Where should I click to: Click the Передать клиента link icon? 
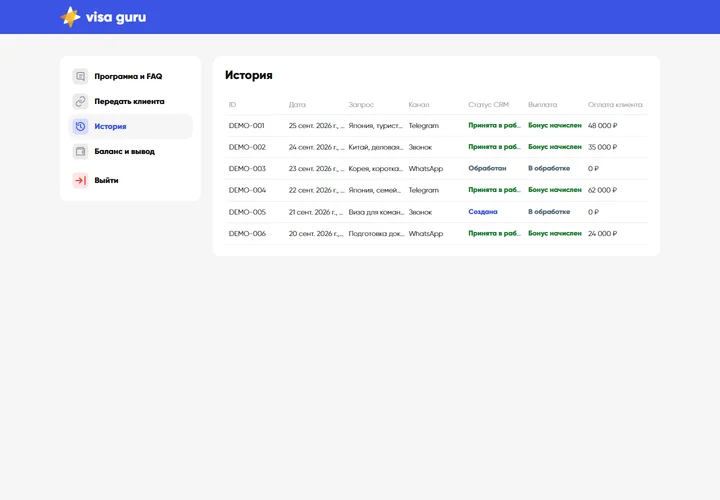pyautogui.click(x=80, y=101)
